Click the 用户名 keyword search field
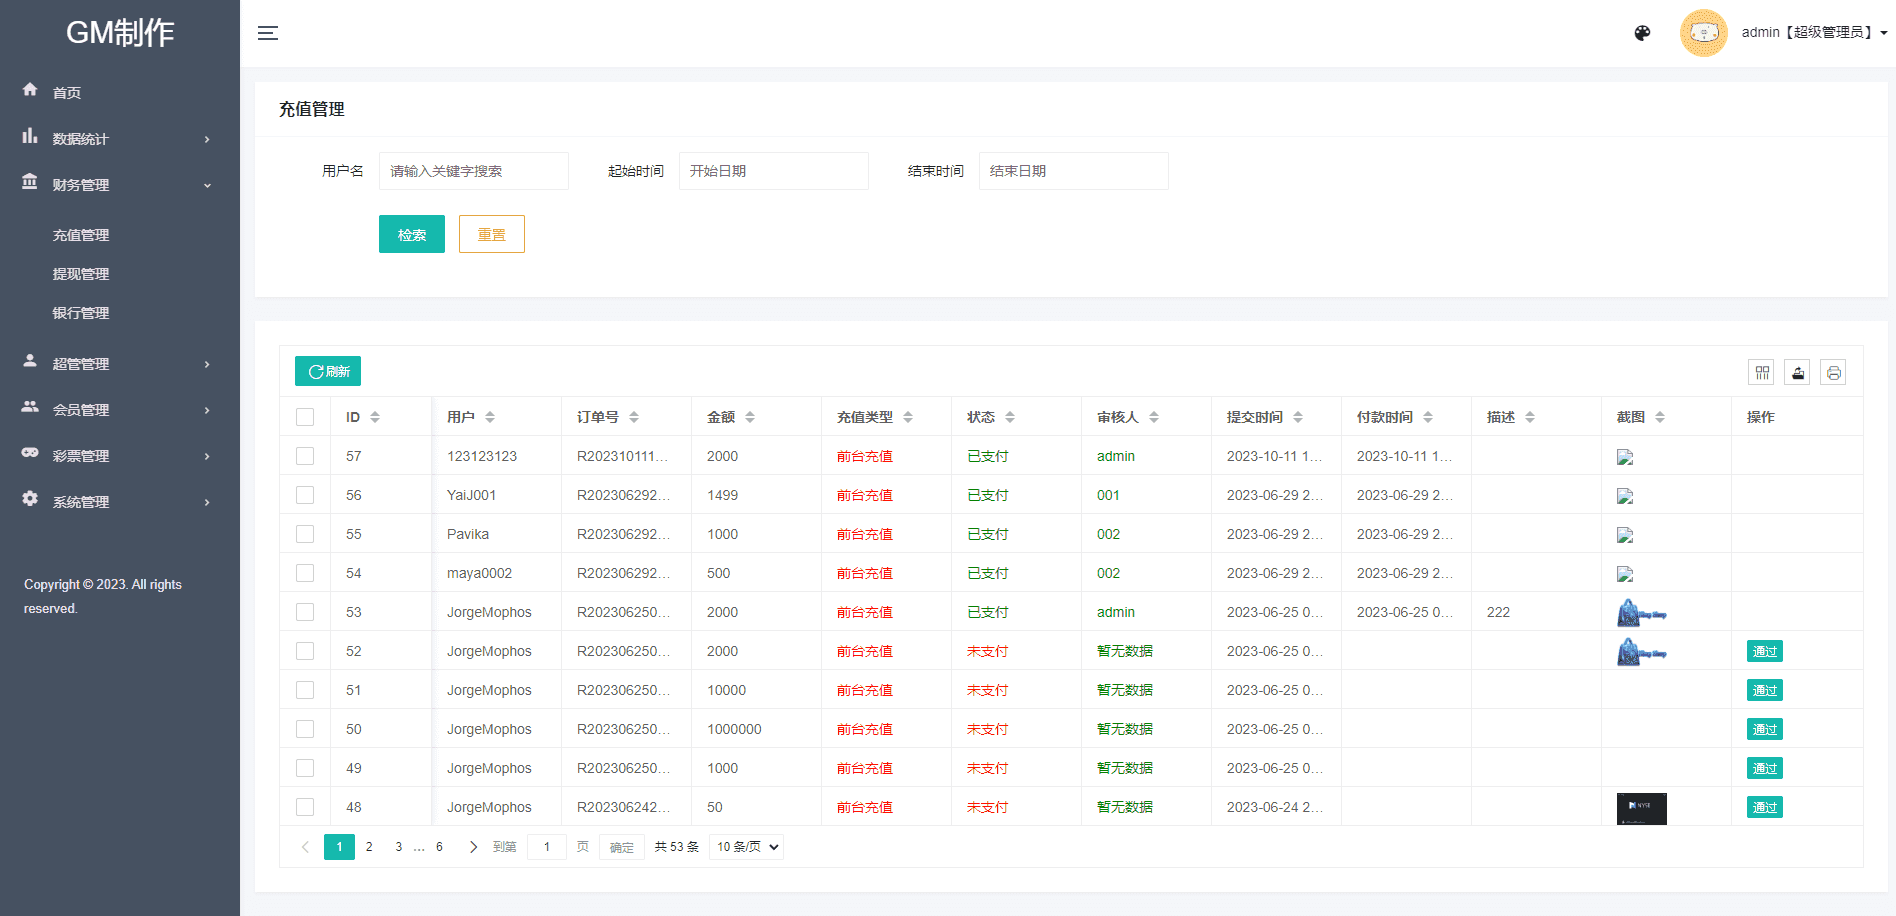 [x=473, y=171]
